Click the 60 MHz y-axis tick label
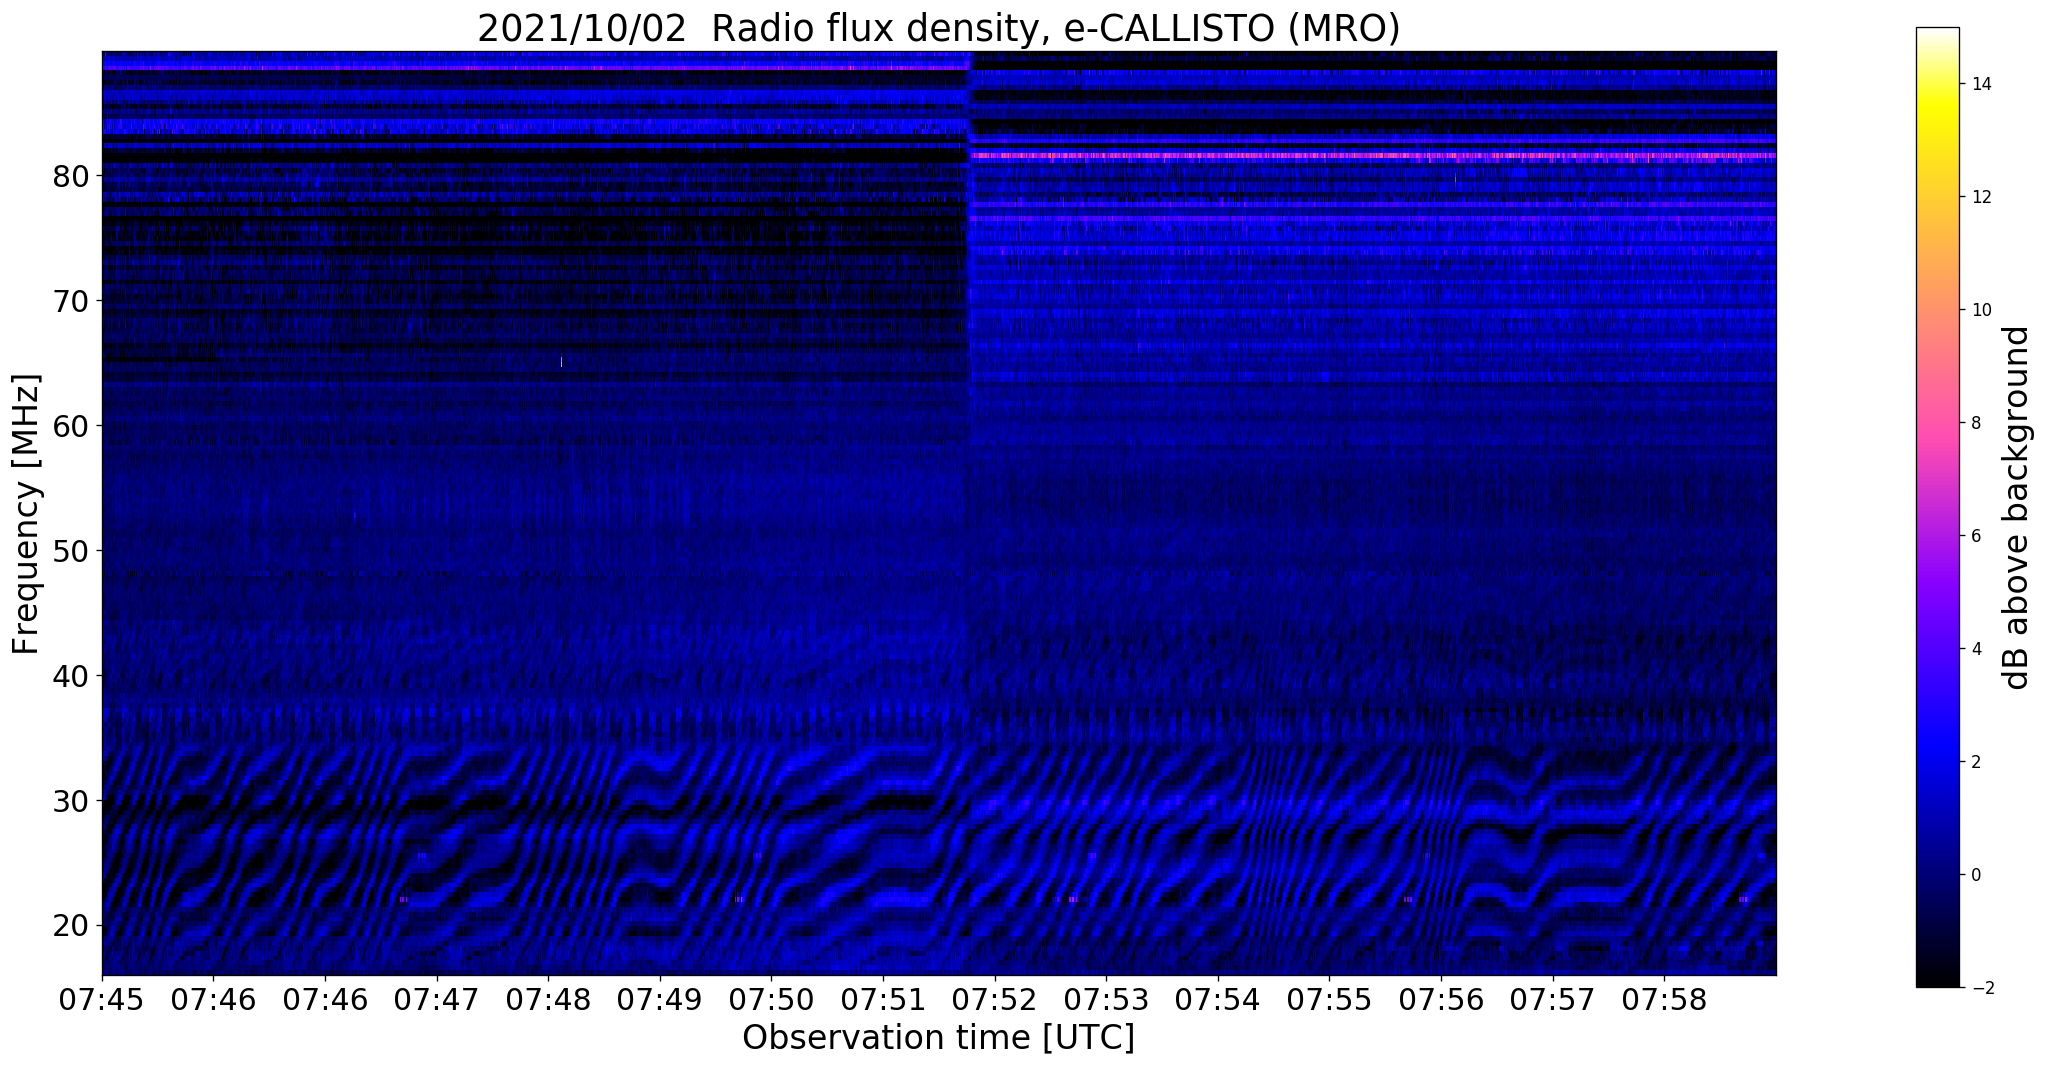This screenshot has width=2047, height=1067. 71,426
